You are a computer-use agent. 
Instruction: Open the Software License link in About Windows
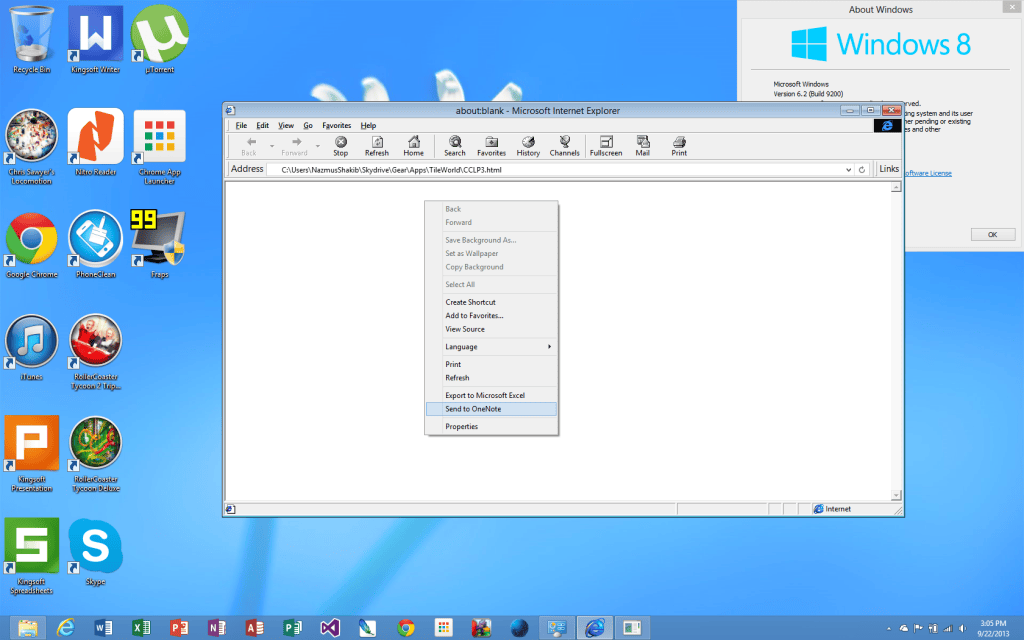928,173
